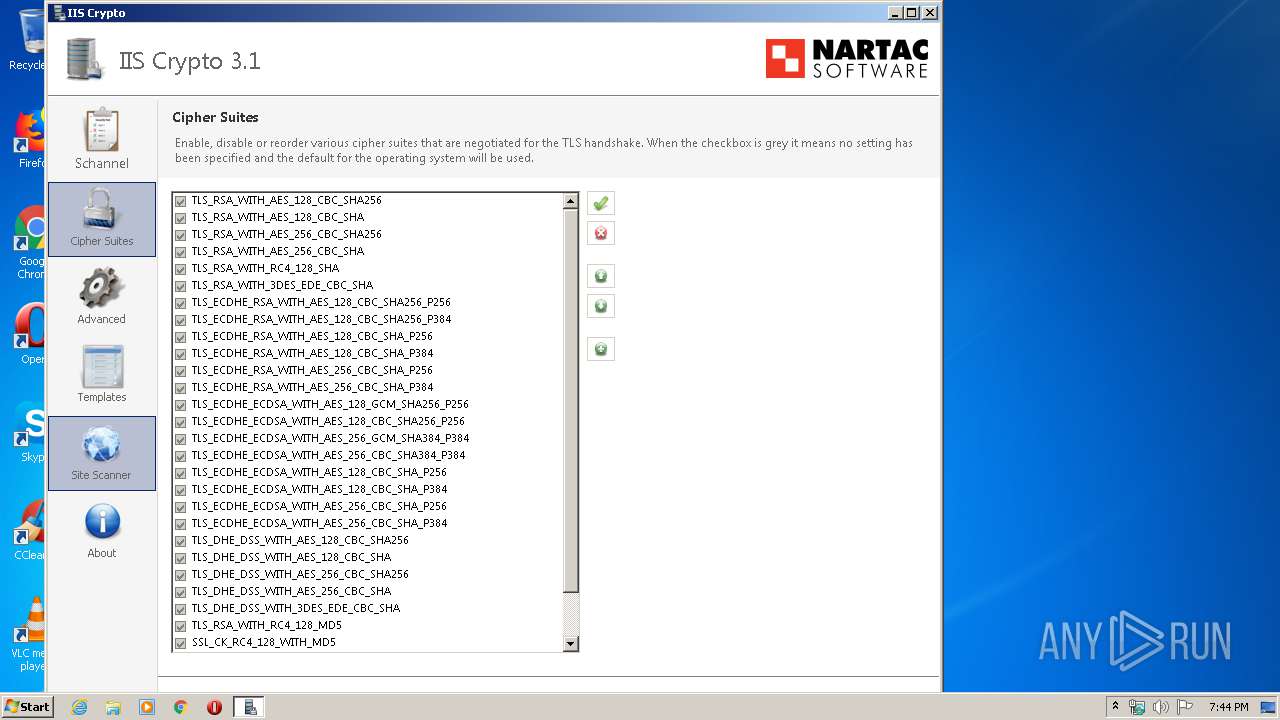Select TLS_ECDHE_ECDSA_WITH_AES_128_CBC_SHA_P256 row text

coord(319,472)
